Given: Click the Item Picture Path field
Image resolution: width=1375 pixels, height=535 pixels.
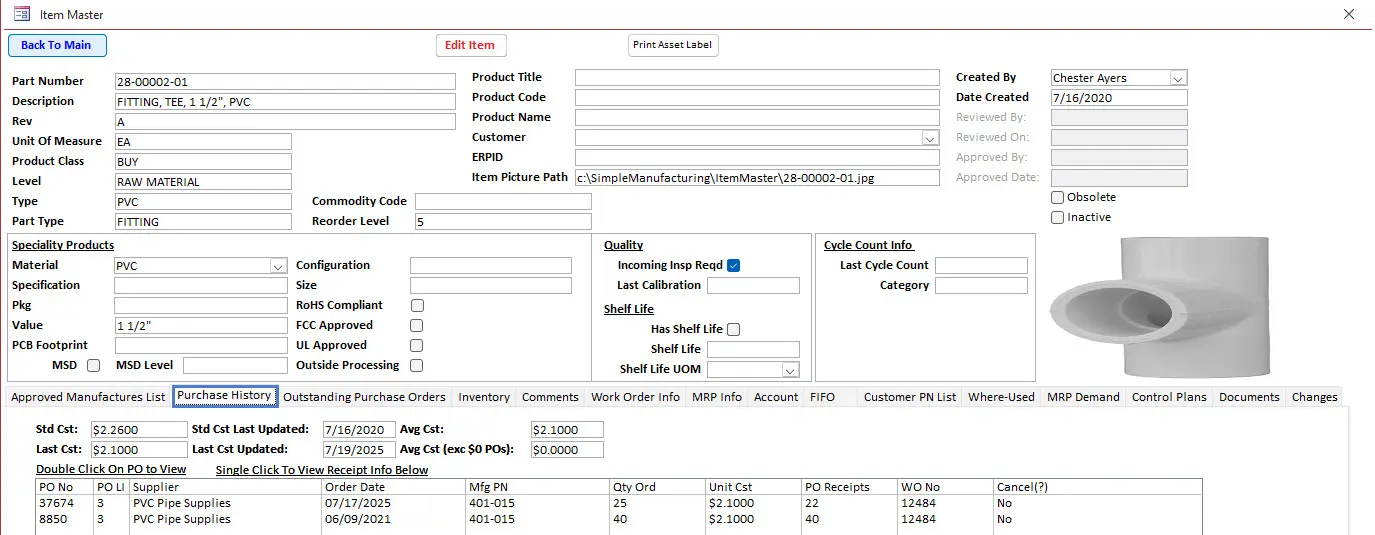Looking at the screenshot, I should click(757, 178).
